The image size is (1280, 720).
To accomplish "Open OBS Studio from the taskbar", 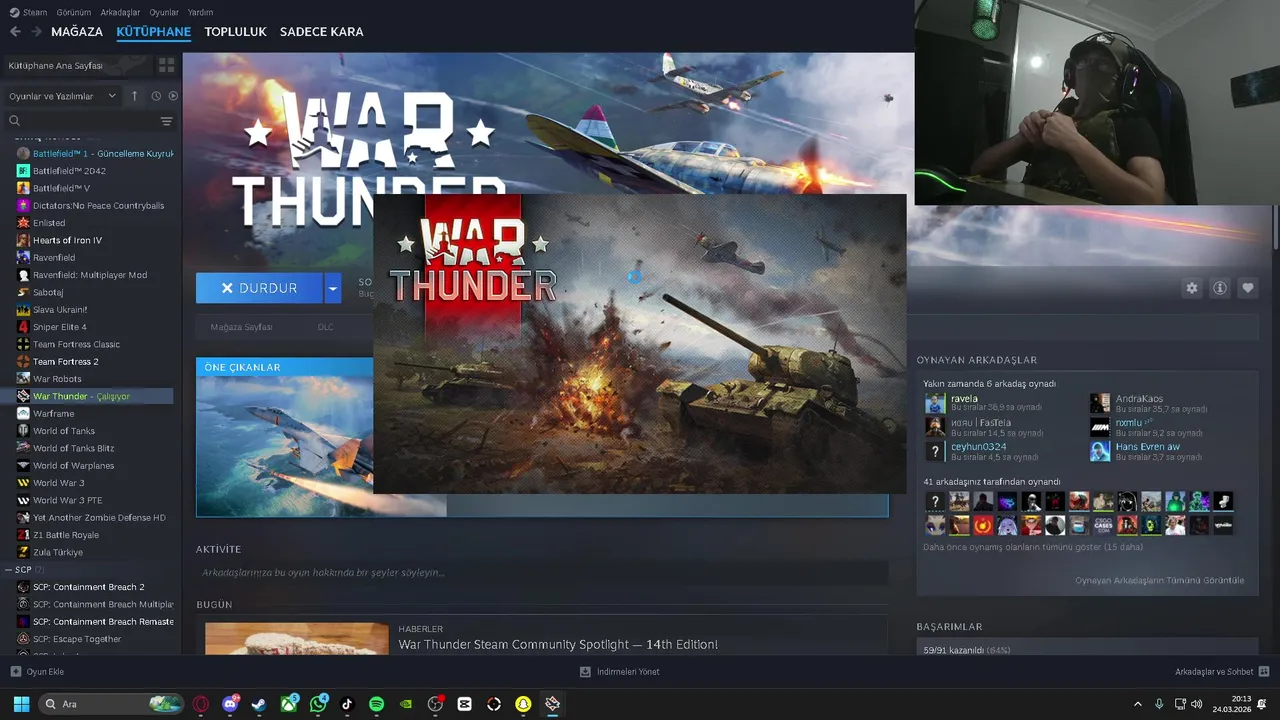I will click(x=435, y=704).
